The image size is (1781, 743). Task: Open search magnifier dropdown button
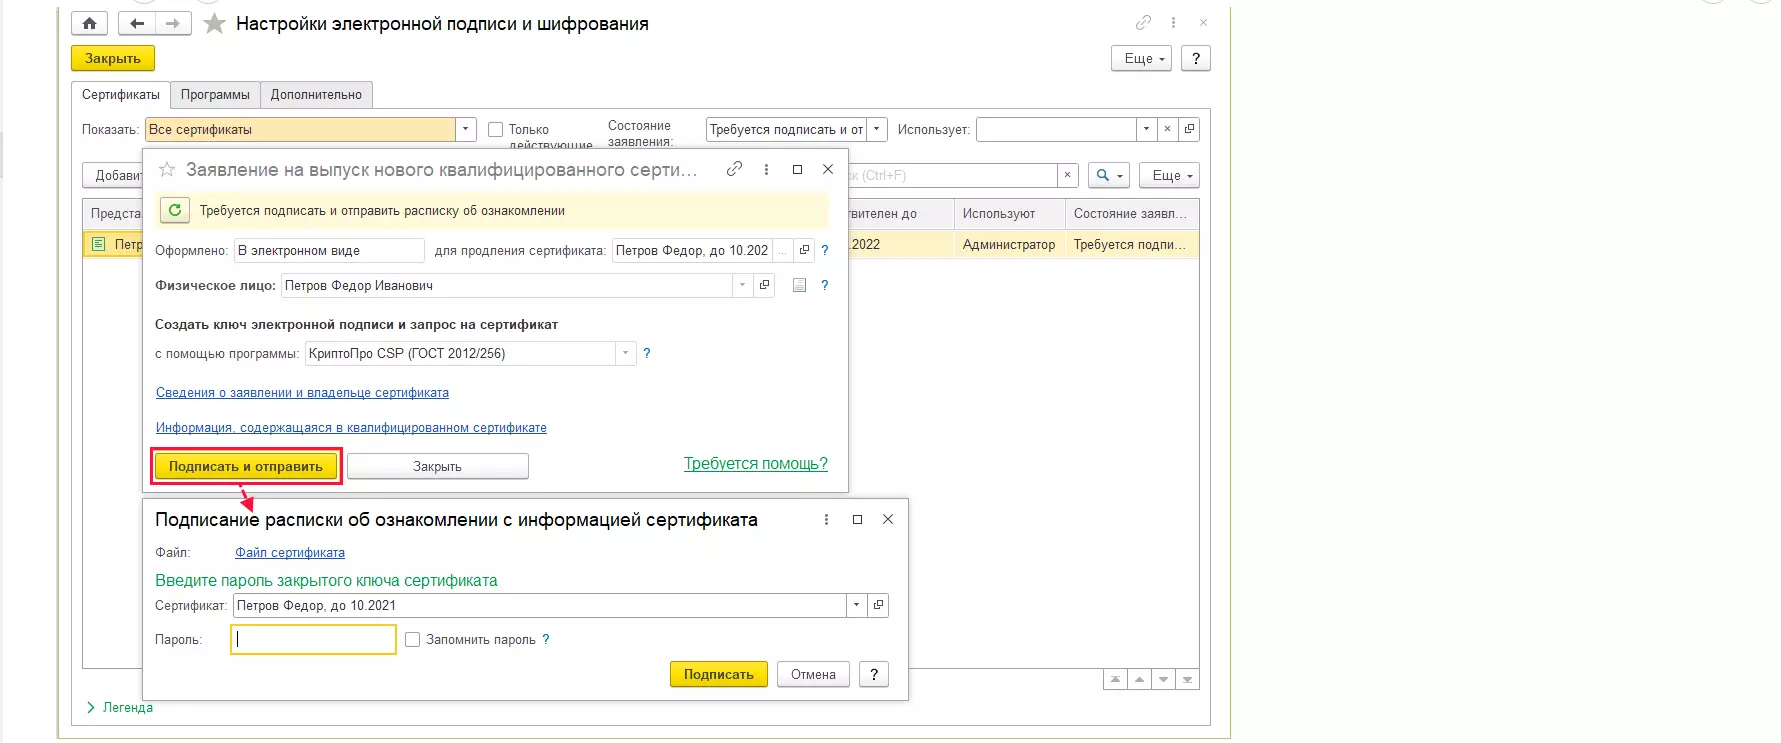pos(1108,175)
